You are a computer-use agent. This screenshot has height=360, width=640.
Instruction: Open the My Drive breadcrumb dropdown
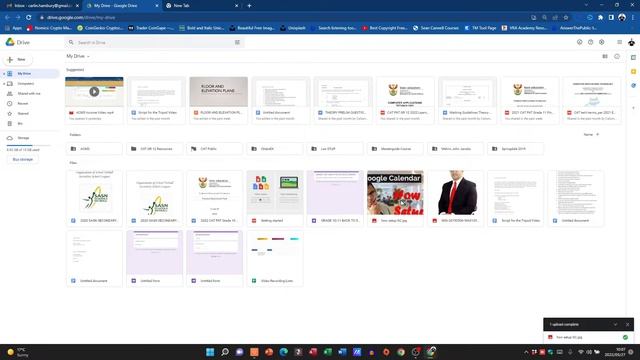[77, 56]
